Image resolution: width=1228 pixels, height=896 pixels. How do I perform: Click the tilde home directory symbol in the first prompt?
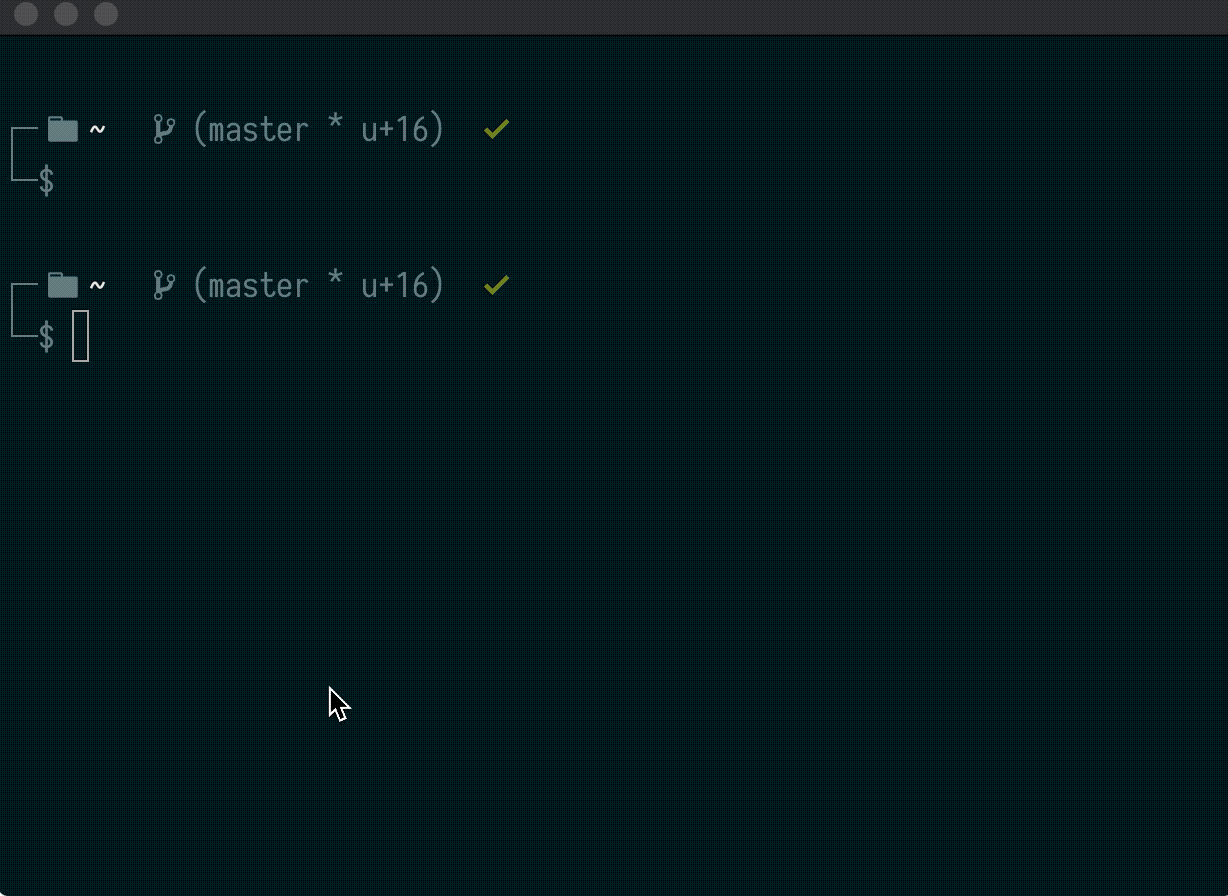point(97,128)
